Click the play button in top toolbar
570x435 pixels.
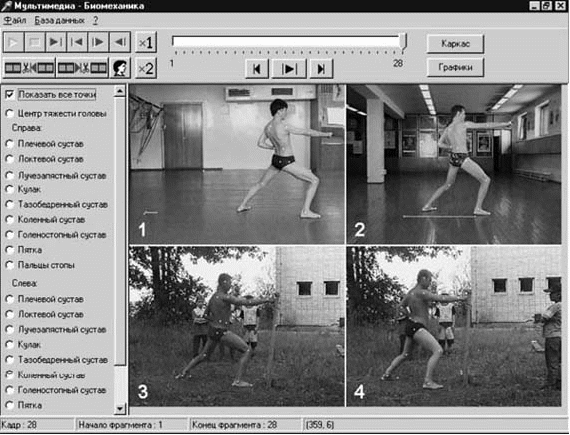pos(13,43)
